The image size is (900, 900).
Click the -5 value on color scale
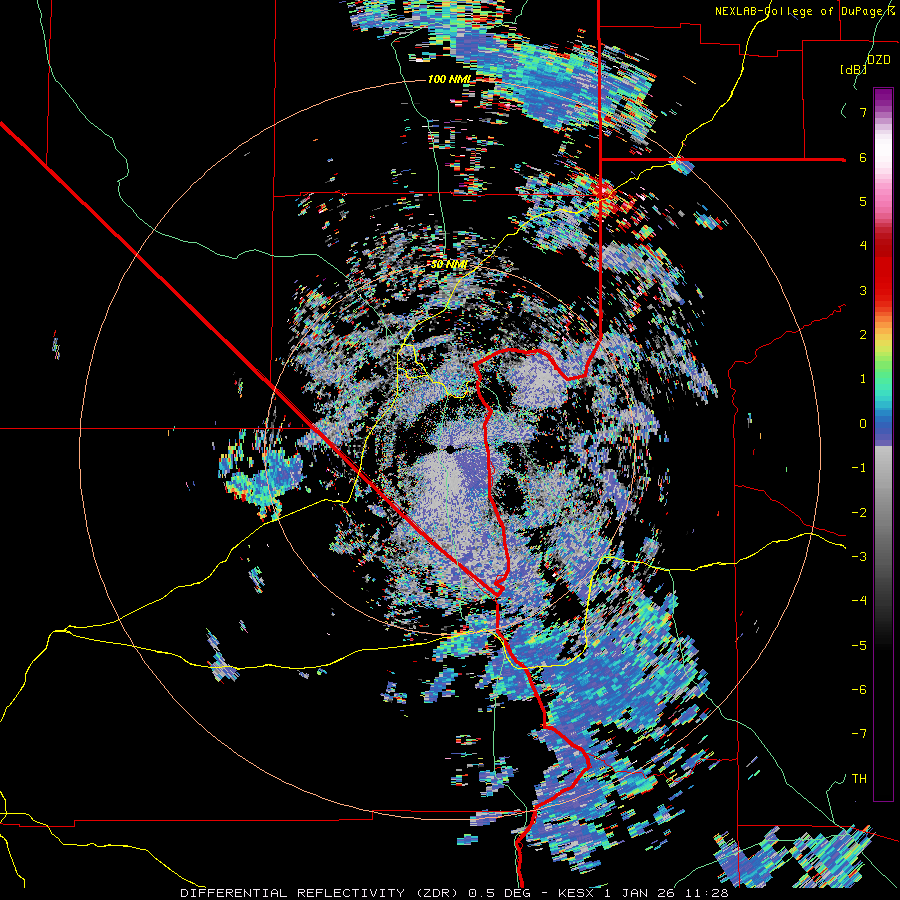(x=859, y=646)
